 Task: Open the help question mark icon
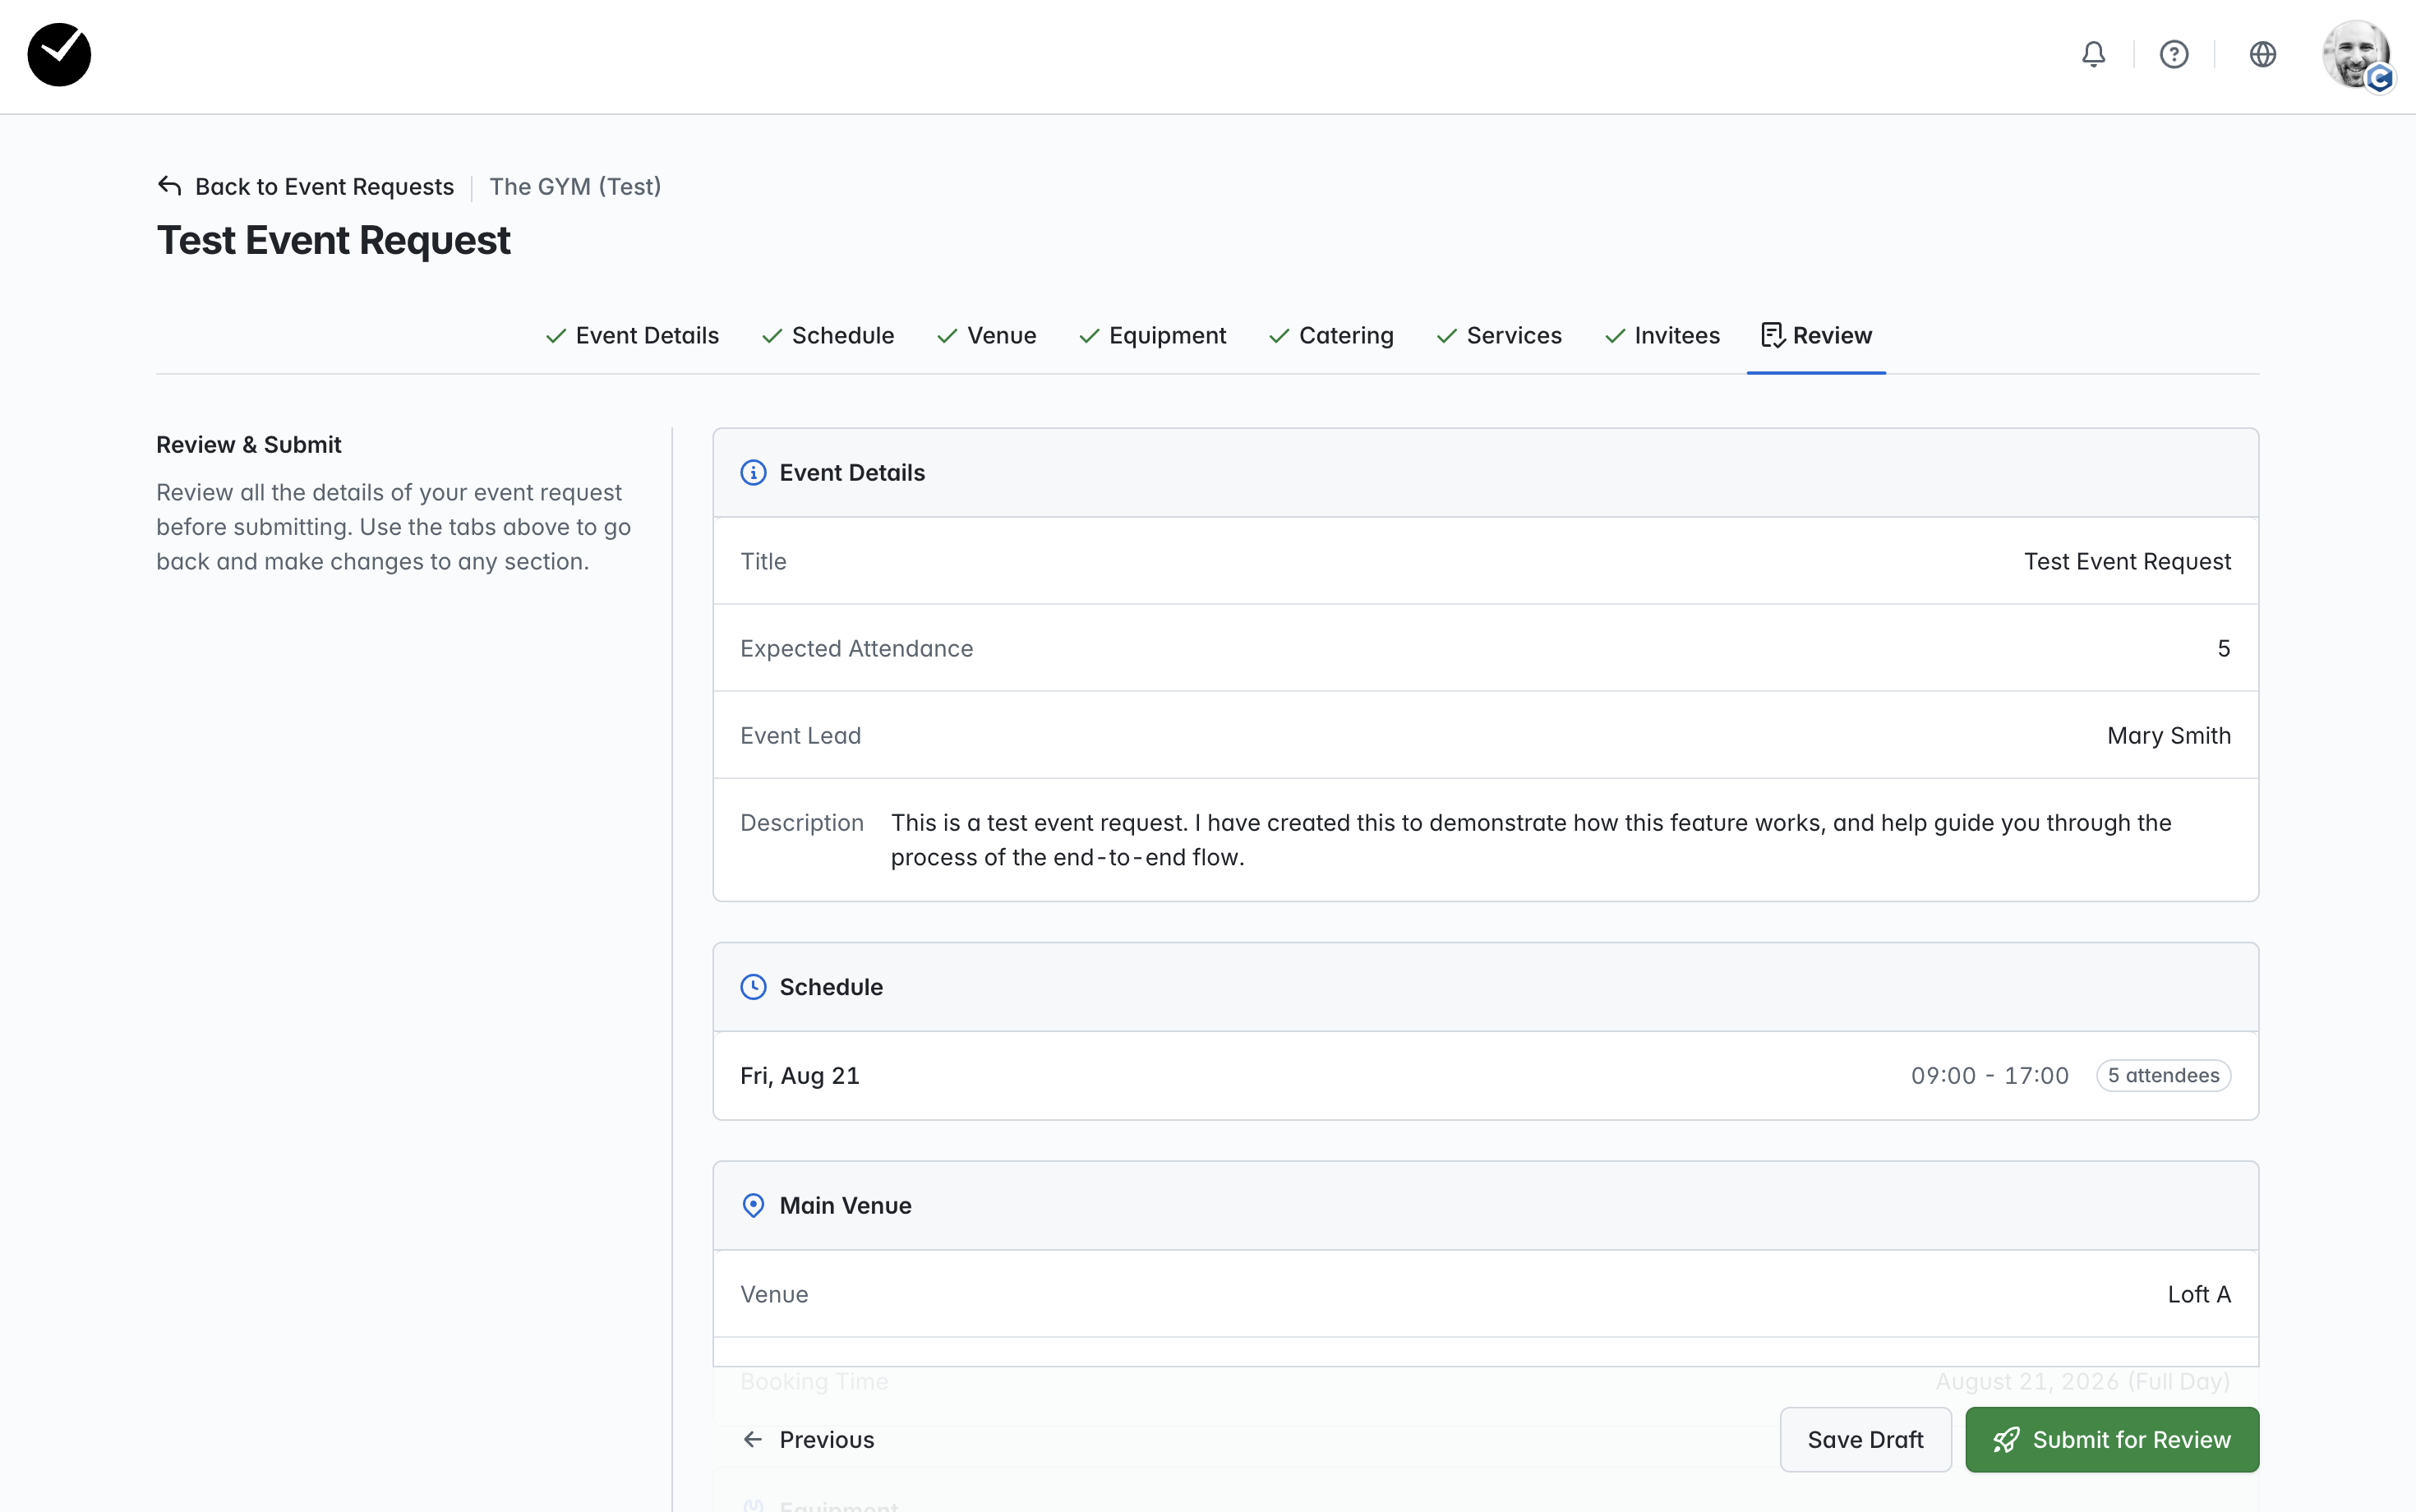click(x=2174, y=54)
